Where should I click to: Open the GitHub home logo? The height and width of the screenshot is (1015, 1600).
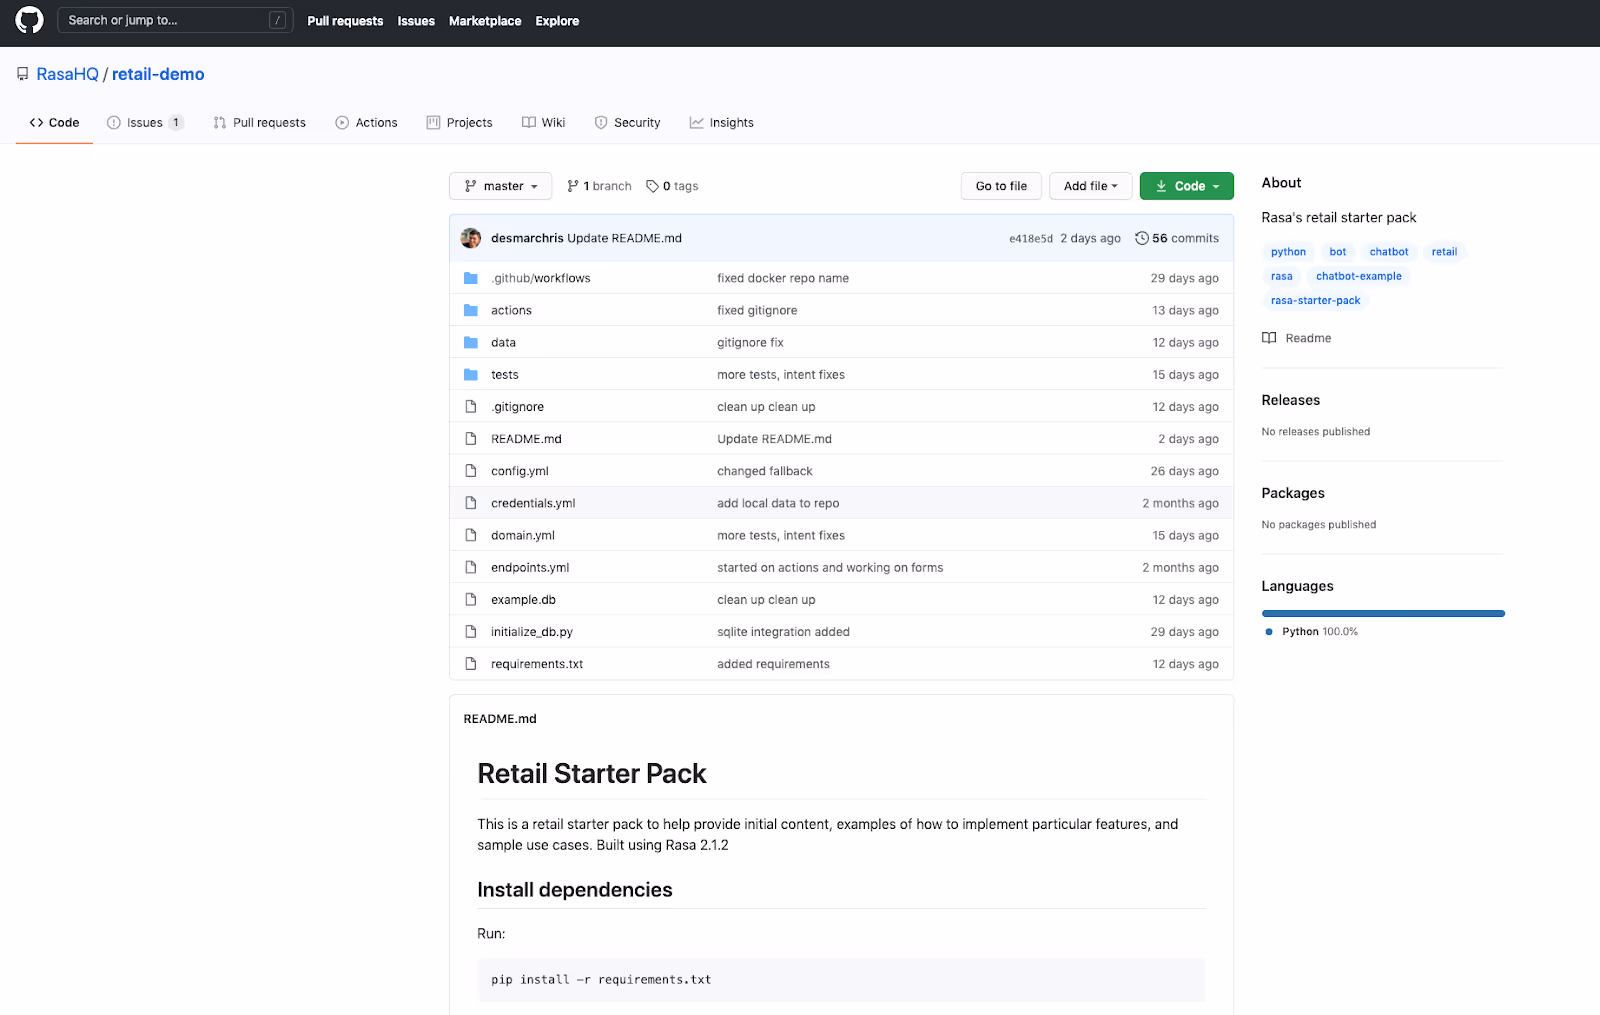tap(30, 20)
